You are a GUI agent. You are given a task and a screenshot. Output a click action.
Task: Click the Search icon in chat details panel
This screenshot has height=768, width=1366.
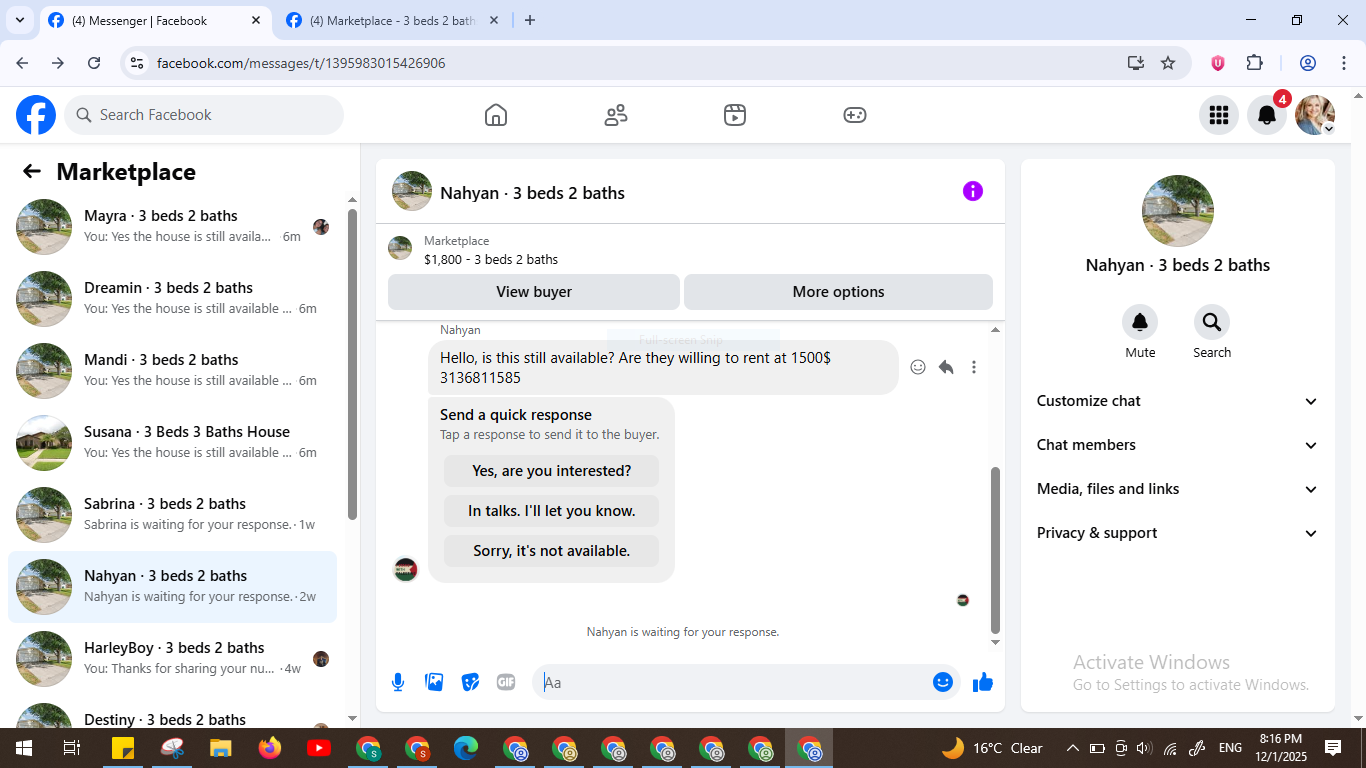1212,322
